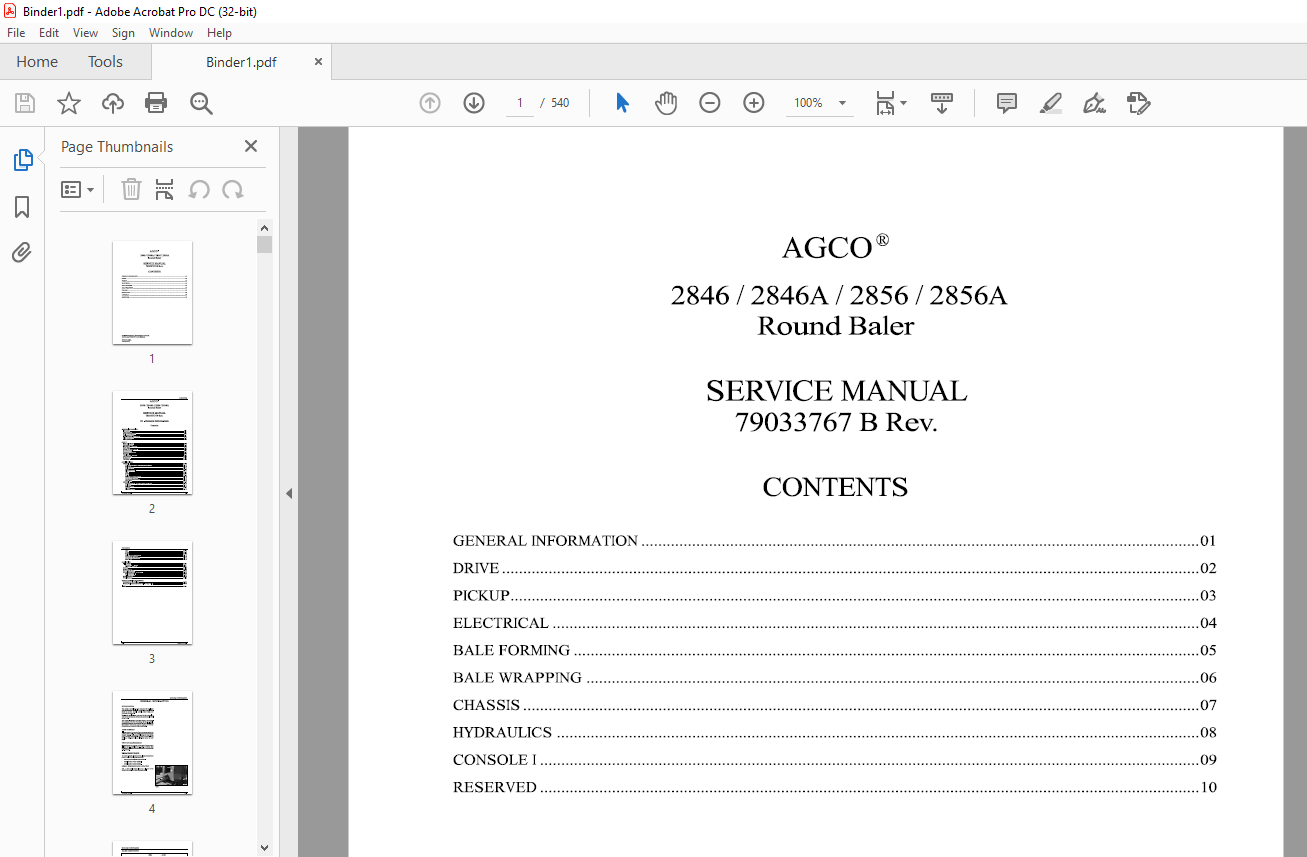Open the Find text magnifier tool
The width and height of the screenshot is (1307, 857).
point(201,103)
